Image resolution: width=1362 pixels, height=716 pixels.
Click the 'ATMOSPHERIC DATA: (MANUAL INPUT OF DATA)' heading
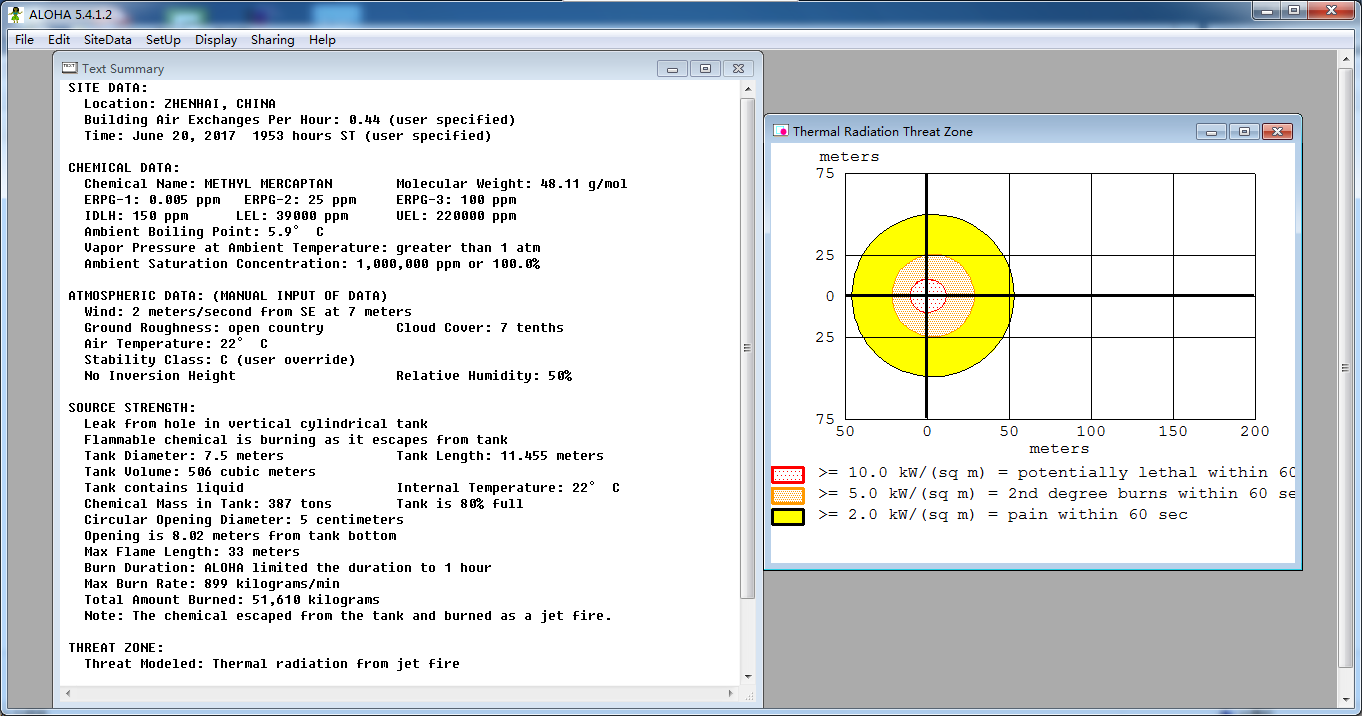click(228, 296)
